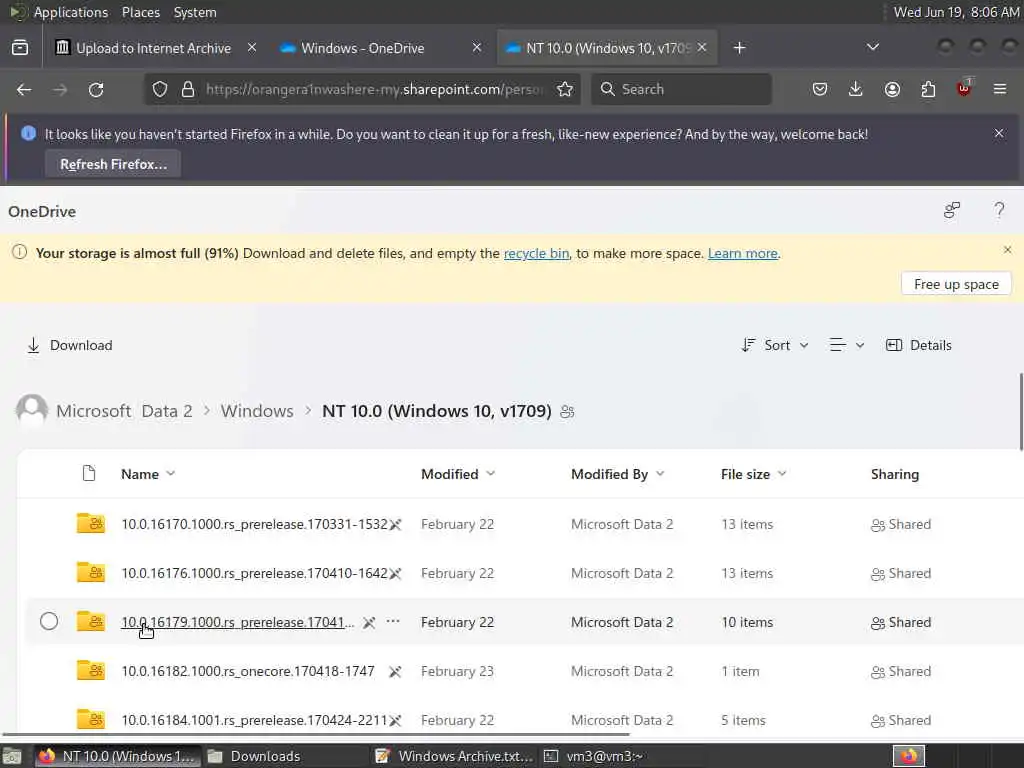Dismiss the Refresh Firefox notification bar
The height and width of the screenshot is (768, 1024).
pos(999,133)
